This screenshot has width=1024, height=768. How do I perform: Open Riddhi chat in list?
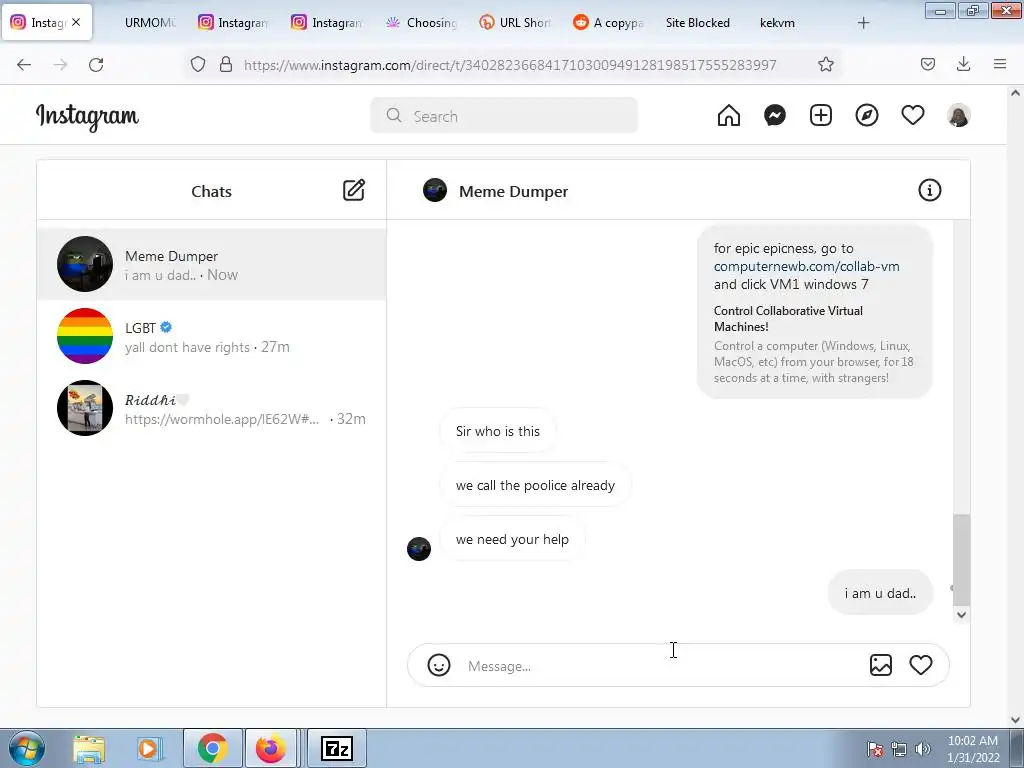point(212,408)
